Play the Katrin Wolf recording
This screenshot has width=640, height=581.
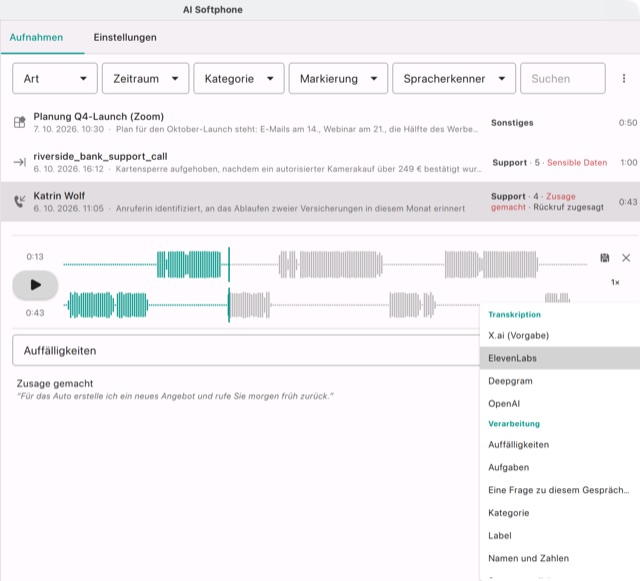pyautogui.click(x=36, y=285)
